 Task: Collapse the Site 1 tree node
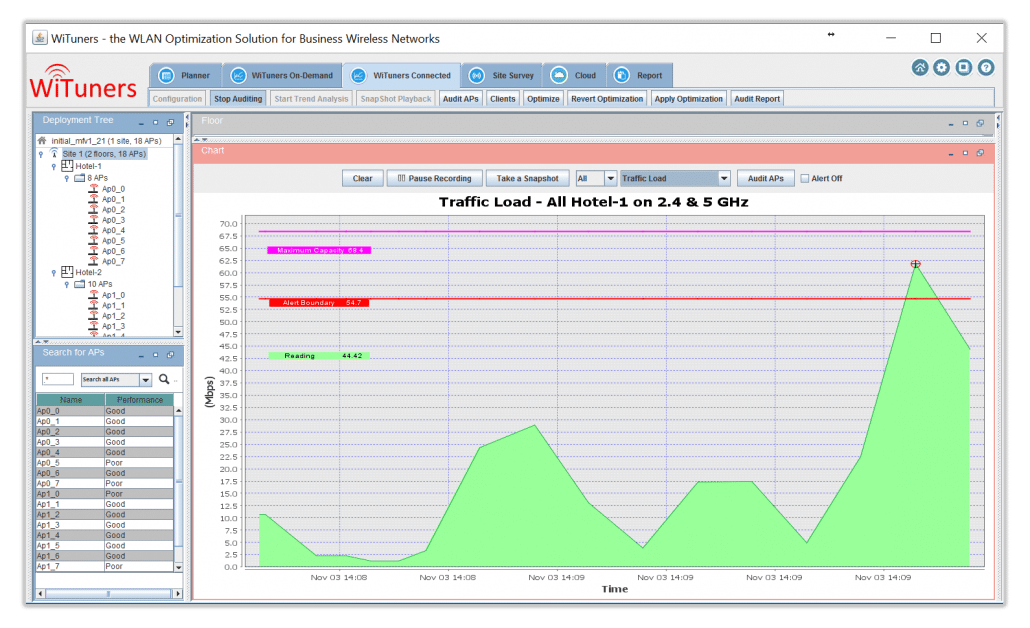click(41, 154)
